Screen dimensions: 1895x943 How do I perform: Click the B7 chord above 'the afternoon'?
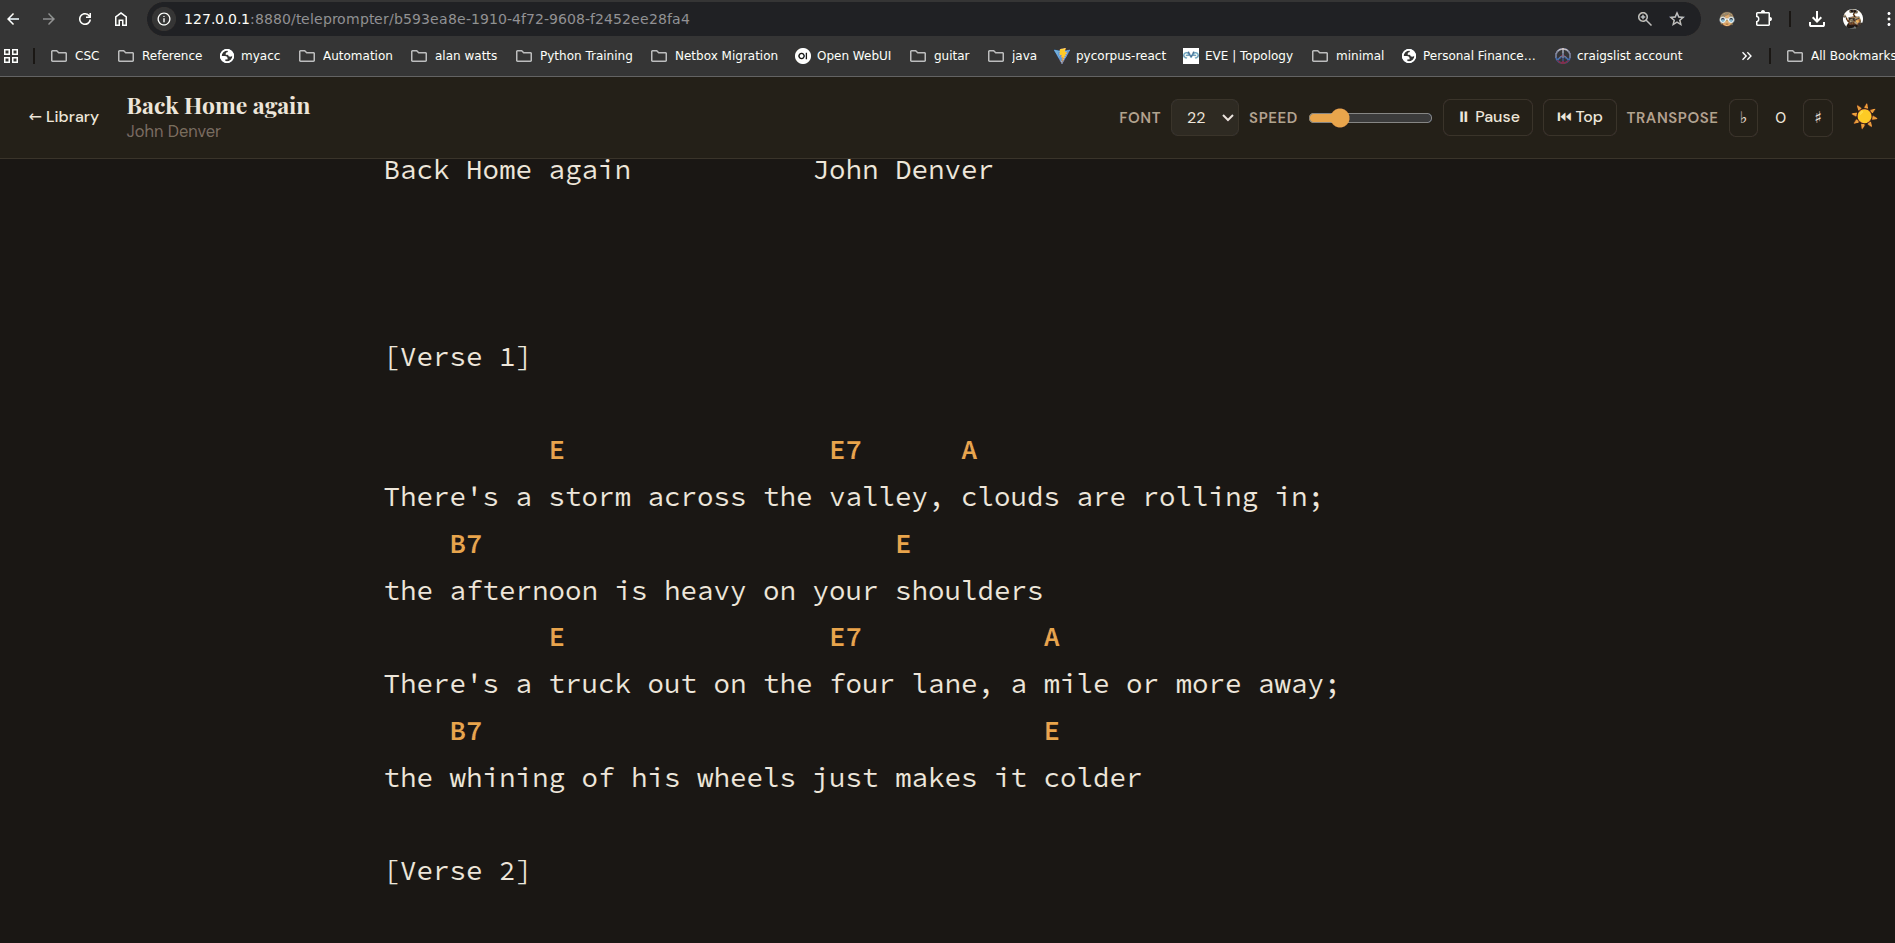coord(466,545)
